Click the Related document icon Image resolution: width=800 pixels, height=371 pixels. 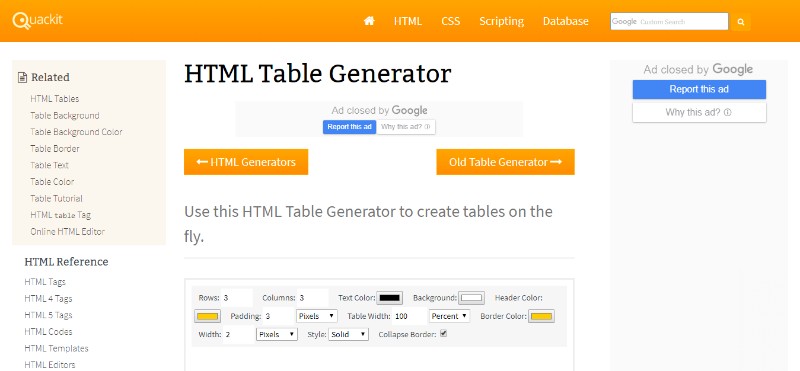(22, 78)
